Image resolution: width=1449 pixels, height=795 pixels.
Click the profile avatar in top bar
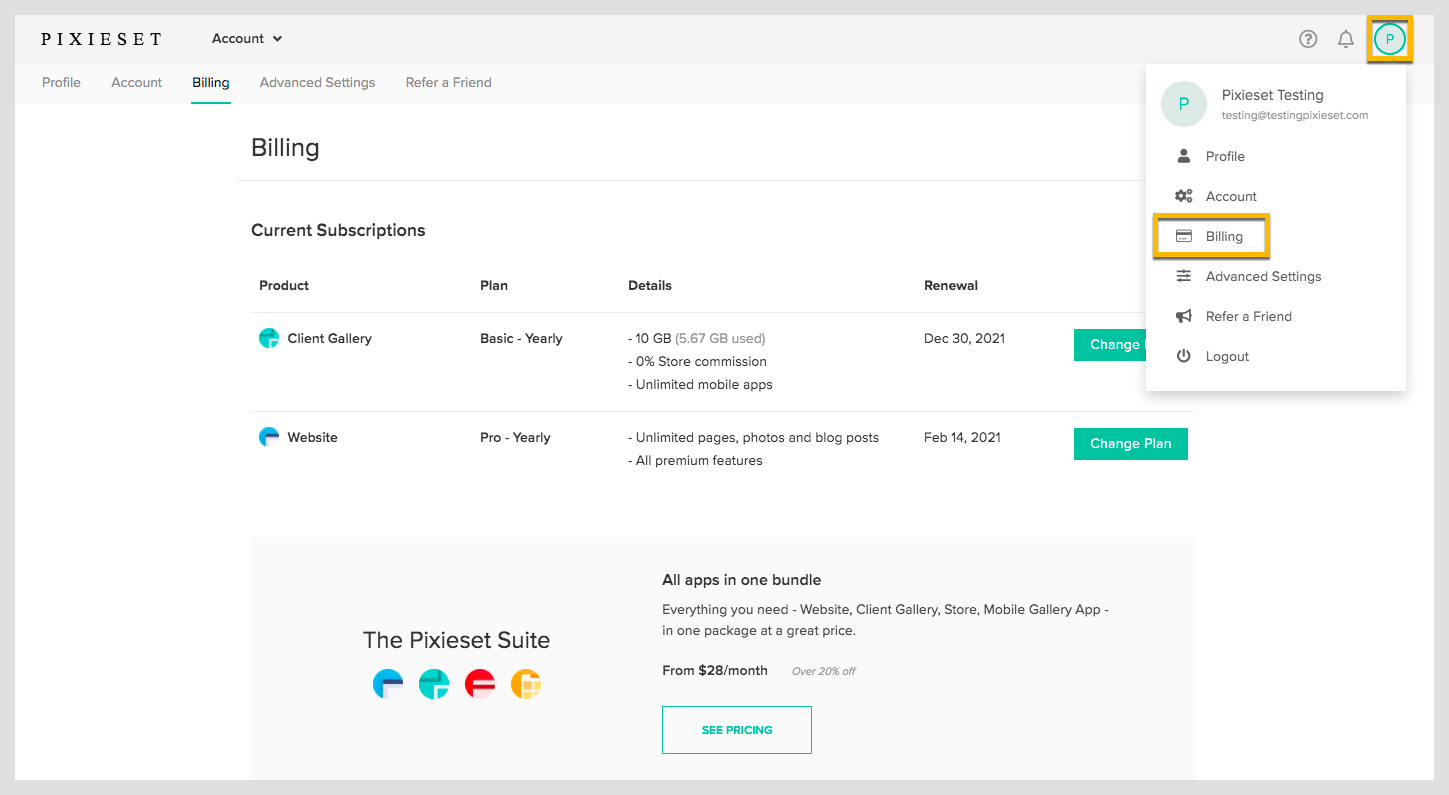[x=1390, y=39]
